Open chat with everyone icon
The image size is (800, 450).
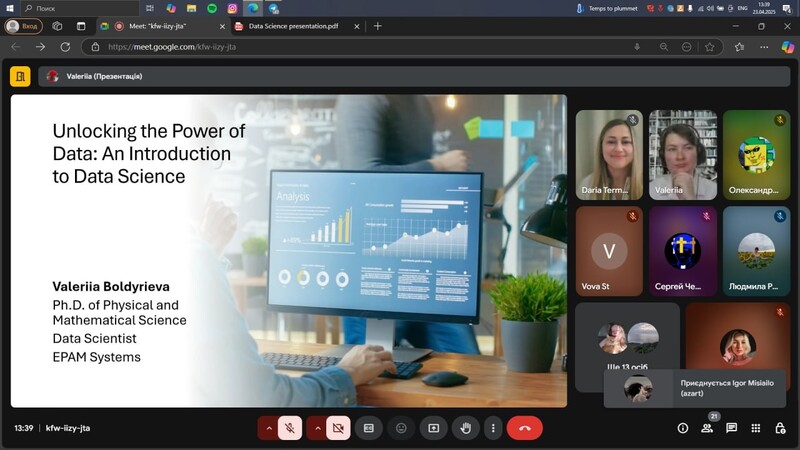[x=732, y=428]
